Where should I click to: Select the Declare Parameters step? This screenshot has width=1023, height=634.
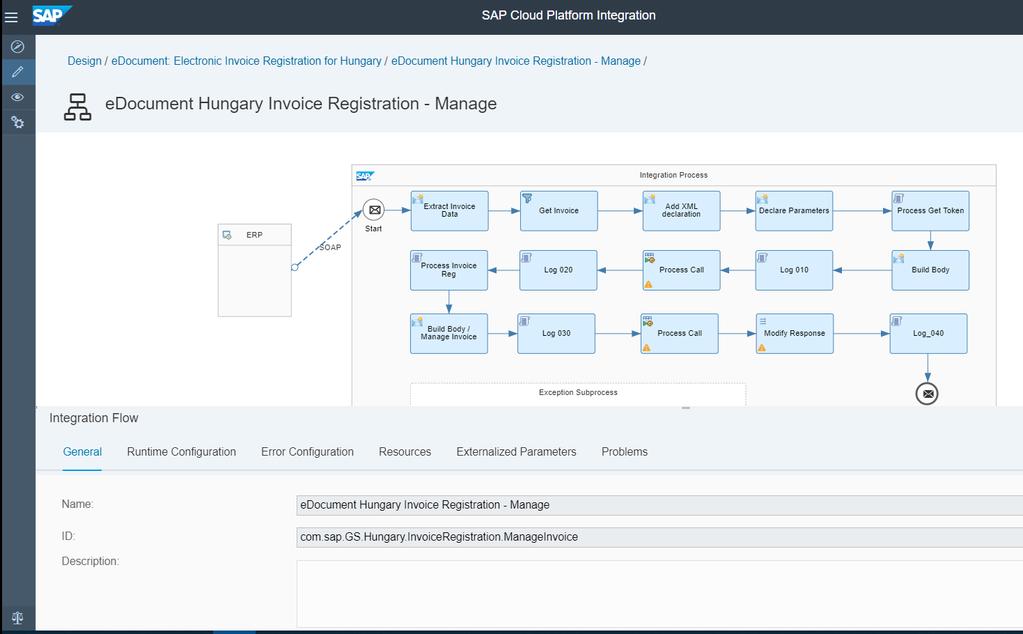[x=794, y=211]
